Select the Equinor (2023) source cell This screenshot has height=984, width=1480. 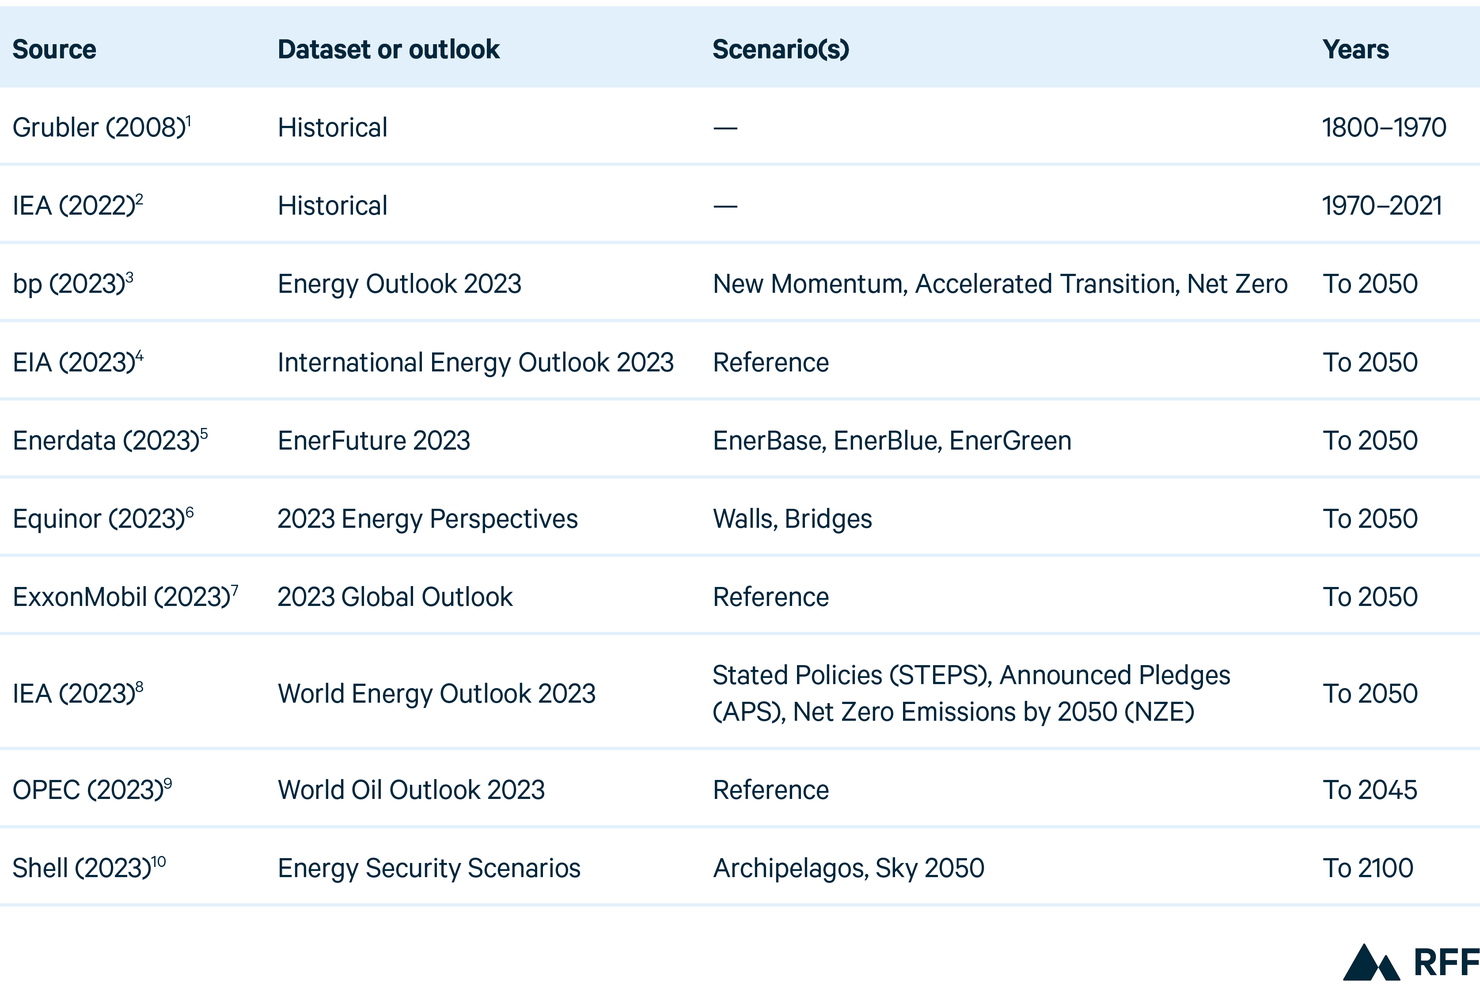[102, 518]
